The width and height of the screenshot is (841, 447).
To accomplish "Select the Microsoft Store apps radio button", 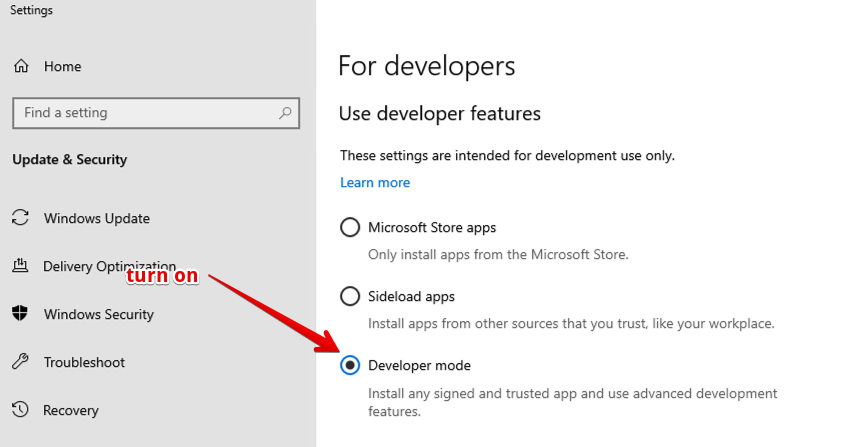I will 350,227.
